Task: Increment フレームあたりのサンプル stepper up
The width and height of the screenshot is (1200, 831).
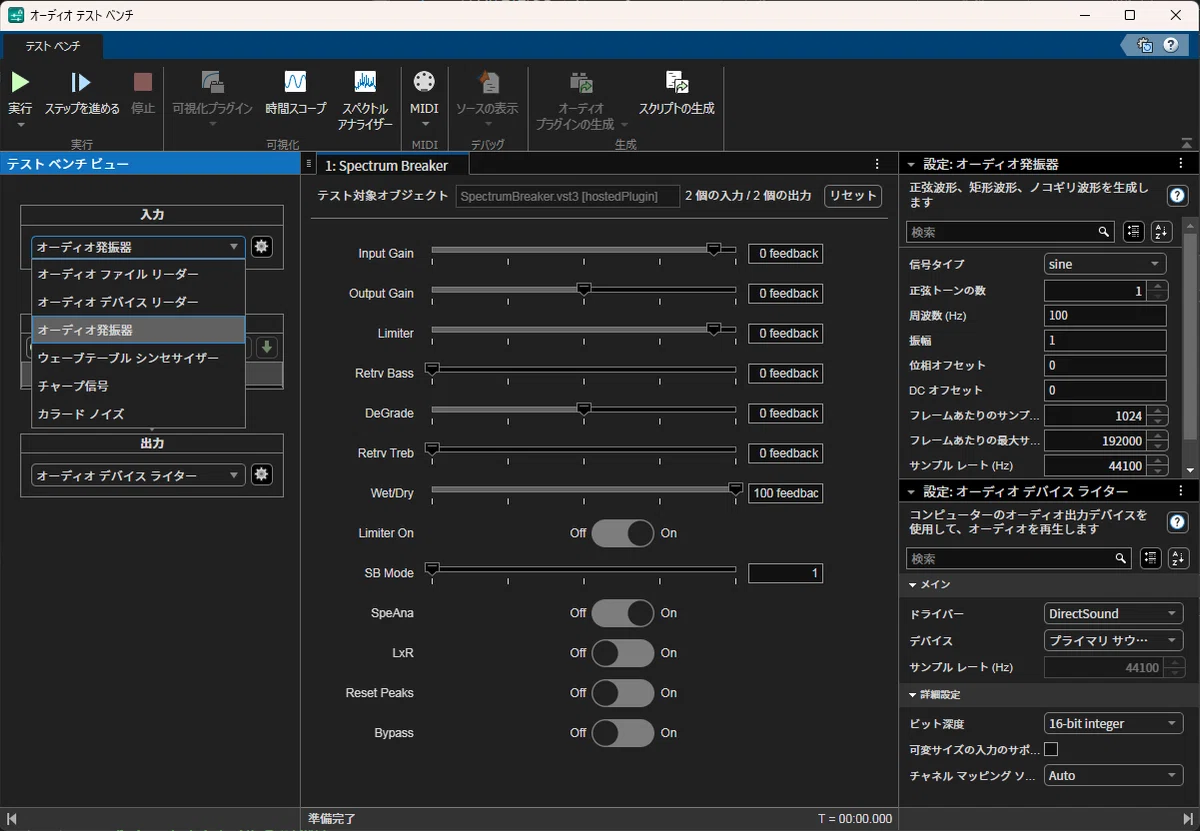Action: click(1157, 410)
